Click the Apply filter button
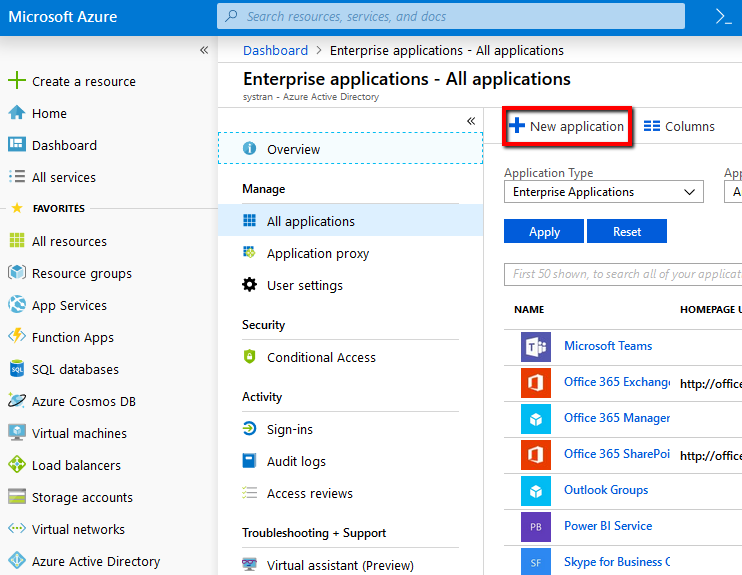 tap(544, 231)
